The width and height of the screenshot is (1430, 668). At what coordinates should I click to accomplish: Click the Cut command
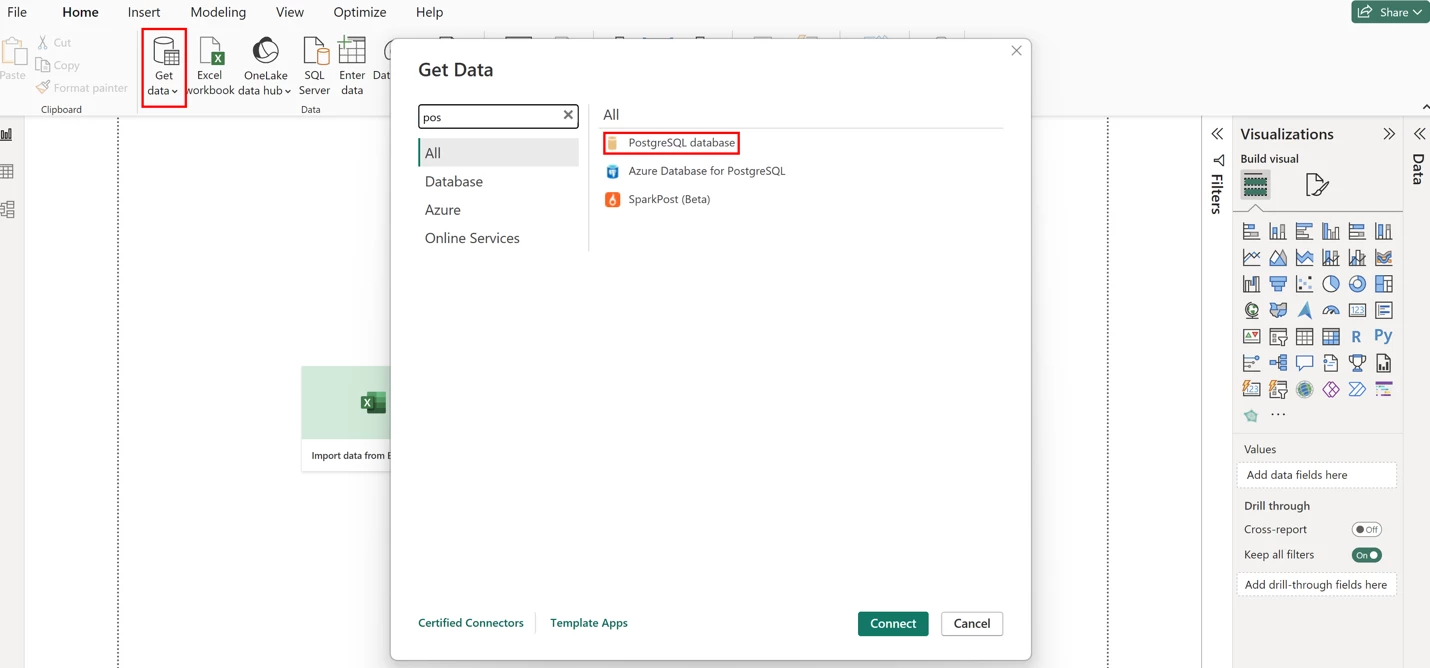(x=54, y=43)
